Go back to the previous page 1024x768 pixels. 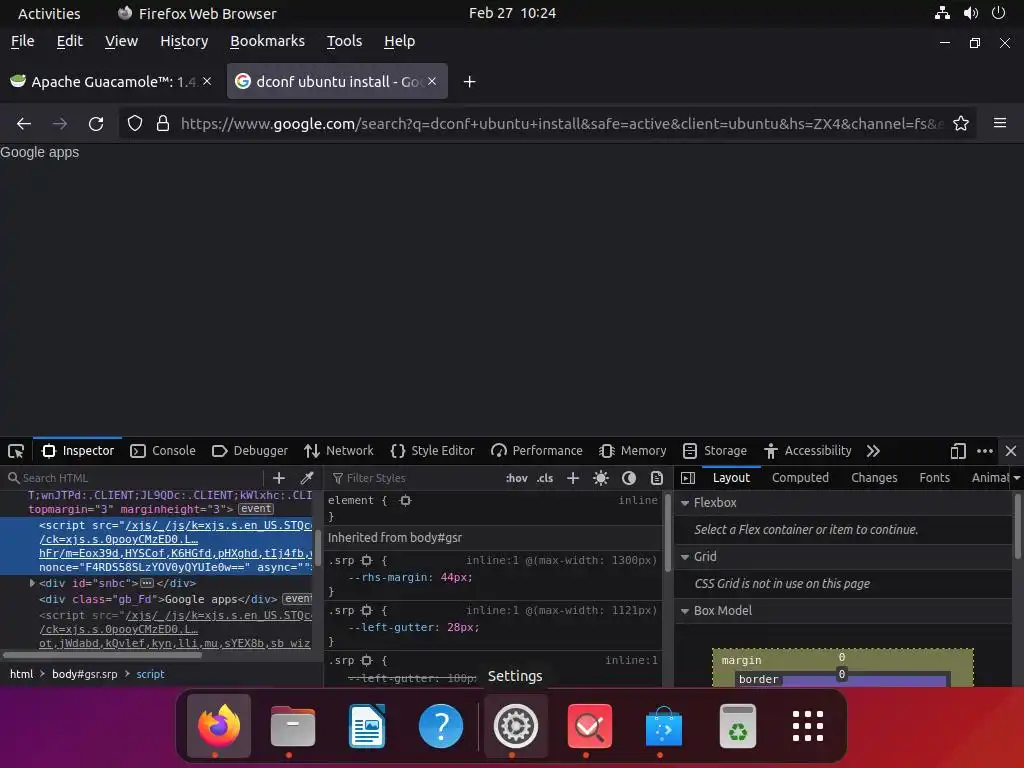pyautogui.click(x=24, y=123)
